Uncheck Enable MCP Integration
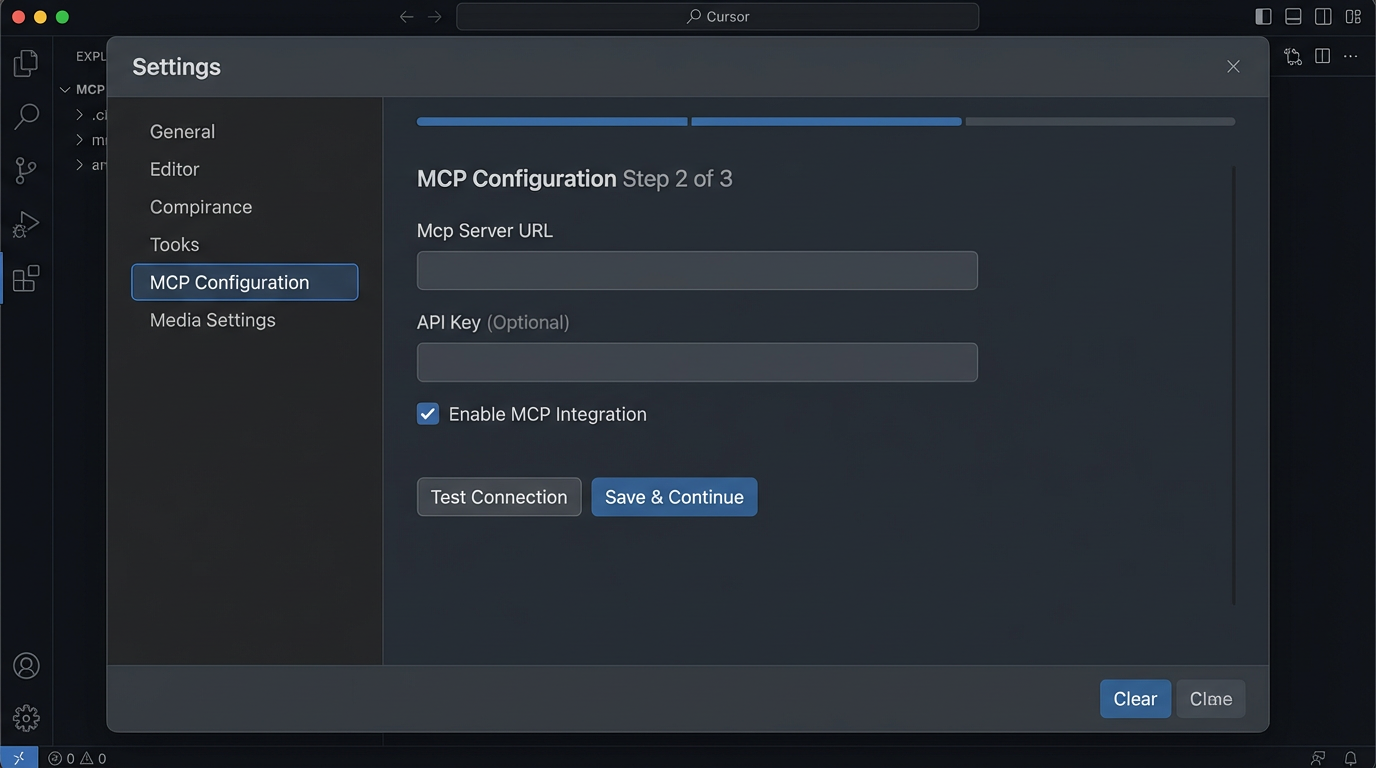1376x768 pixels. point(428,413)
